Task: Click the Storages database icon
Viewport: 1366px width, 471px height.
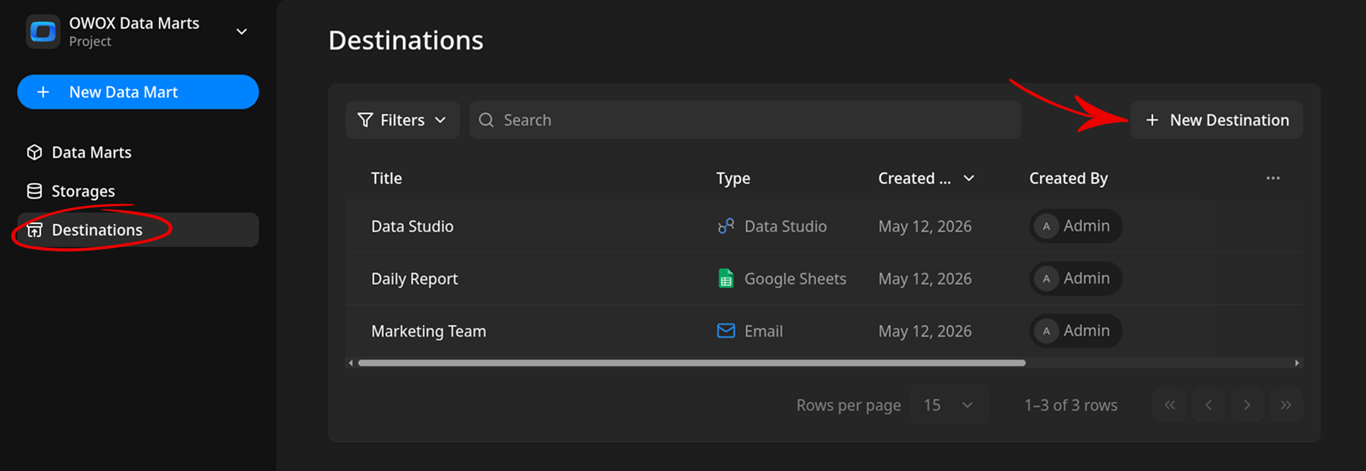Action: pyautogui.click(x=34, y=191)
